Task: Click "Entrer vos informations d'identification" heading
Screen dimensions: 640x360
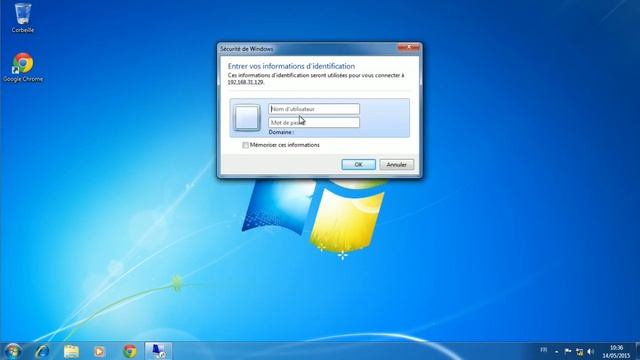Action: [291, 66]
